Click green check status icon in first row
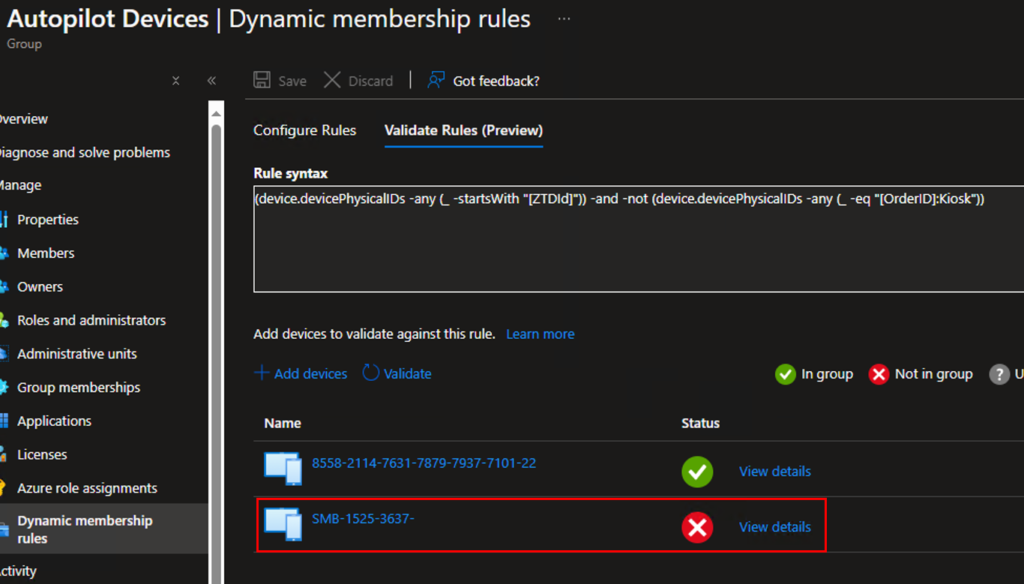This screenshot has height=584, width=1024. (697, 472)
